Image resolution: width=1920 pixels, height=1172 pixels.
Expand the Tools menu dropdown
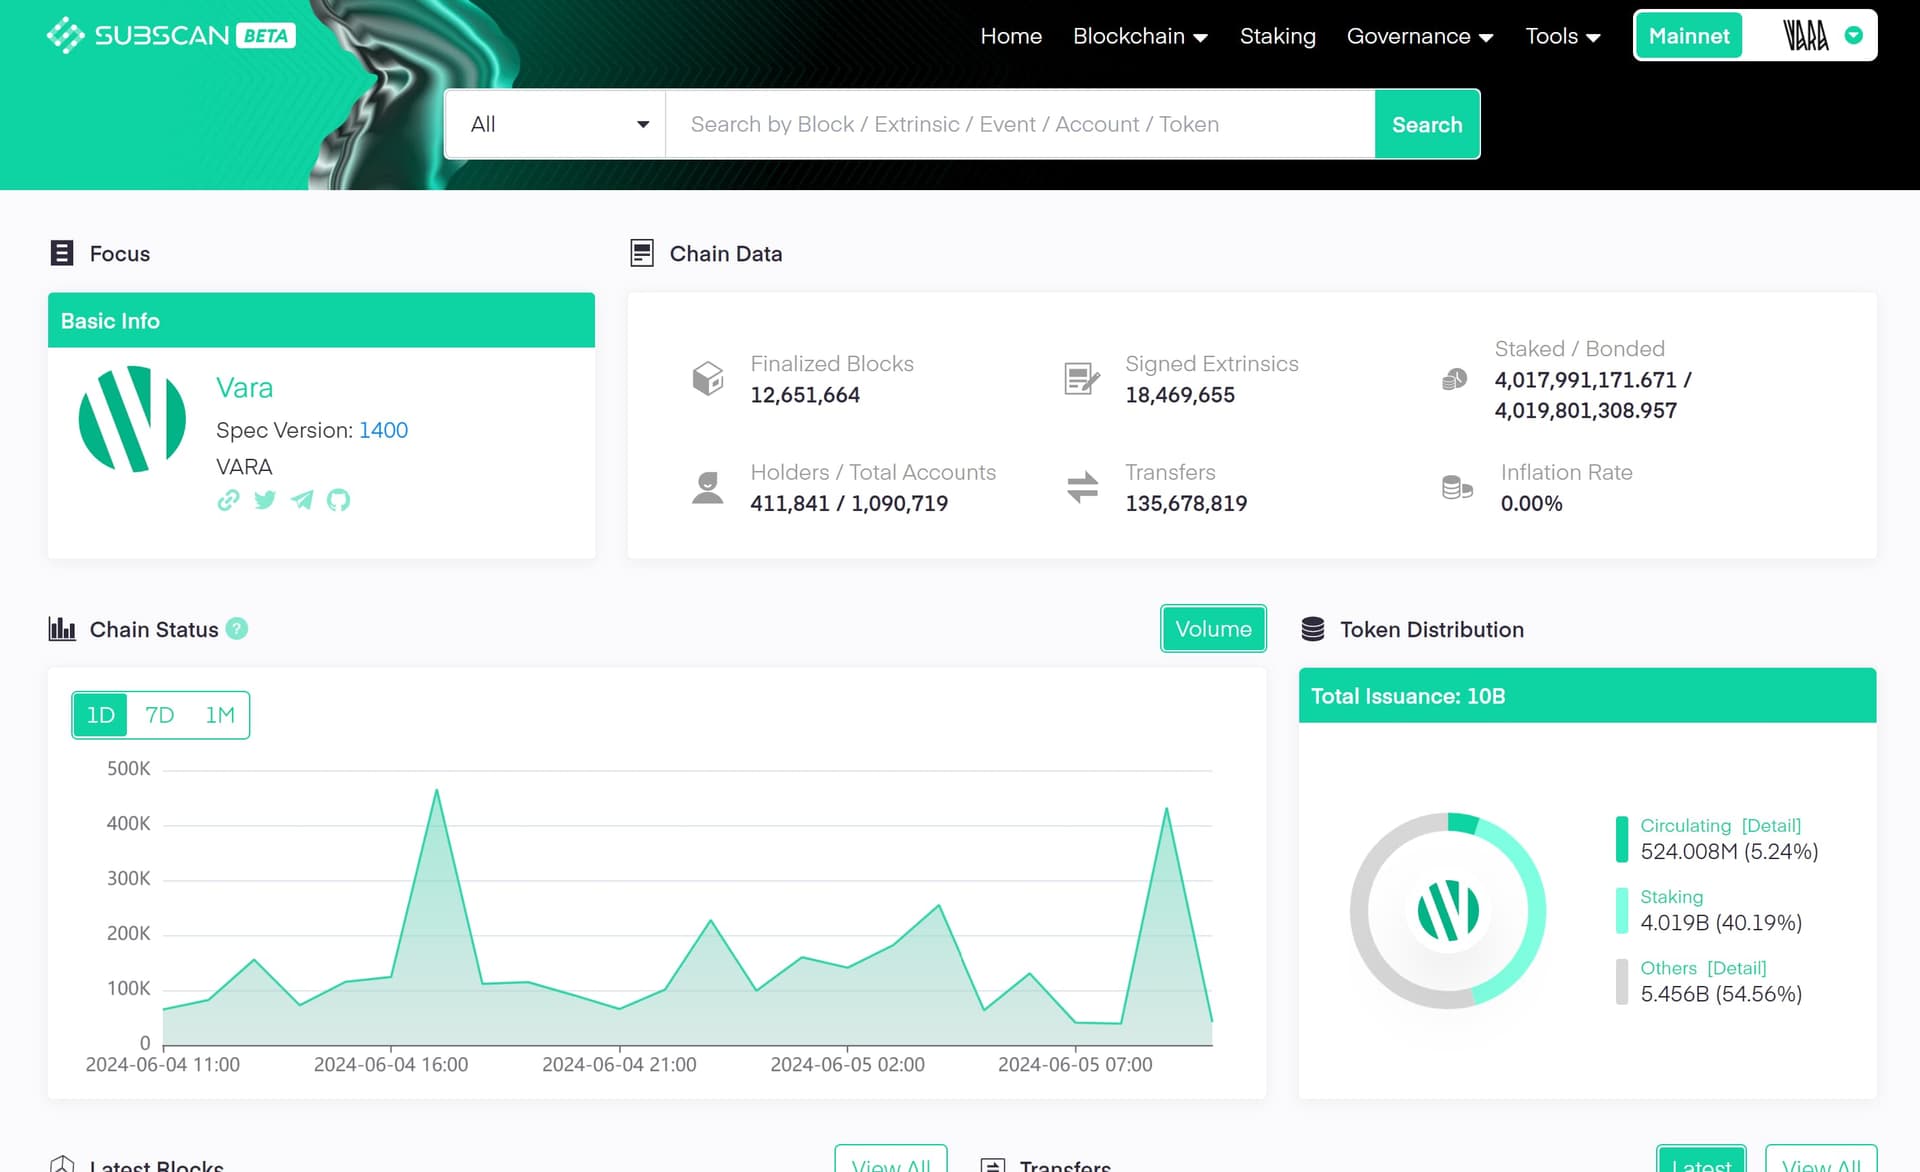click(x=1563, y=36)
